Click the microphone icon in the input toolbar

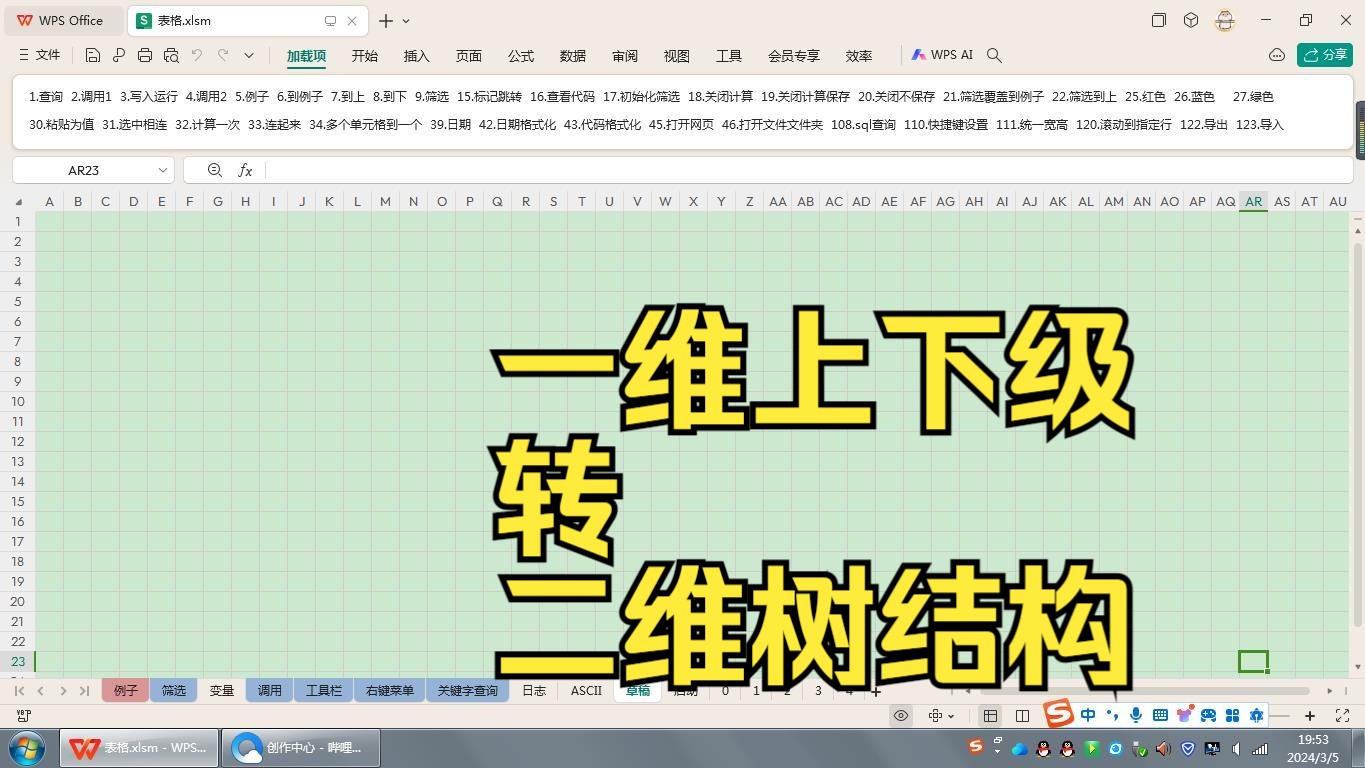tap(1136, 715)
